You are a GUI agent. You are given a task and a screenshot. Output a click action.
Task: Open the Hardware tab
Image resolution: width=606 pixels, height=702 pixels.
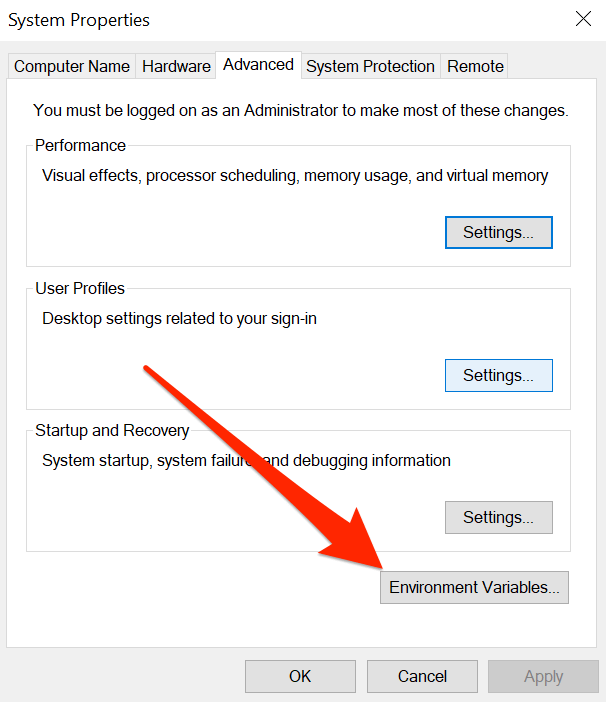[176, 66]
